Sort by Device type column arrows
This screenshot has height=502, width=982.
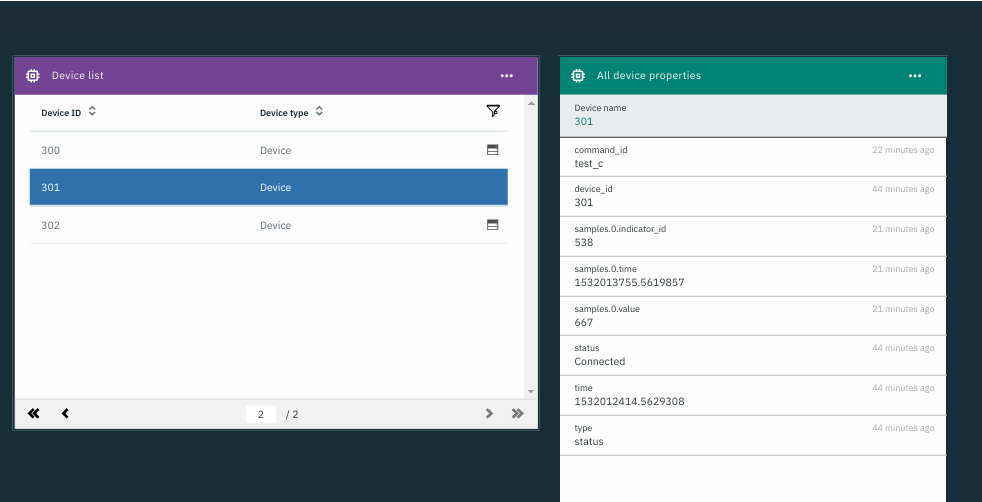coord(319,111)
